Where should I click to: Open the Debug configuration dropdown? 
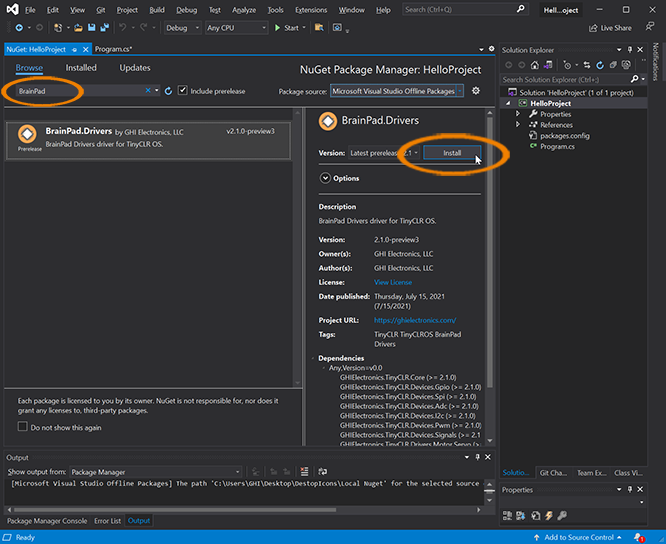tap(183, 28)
